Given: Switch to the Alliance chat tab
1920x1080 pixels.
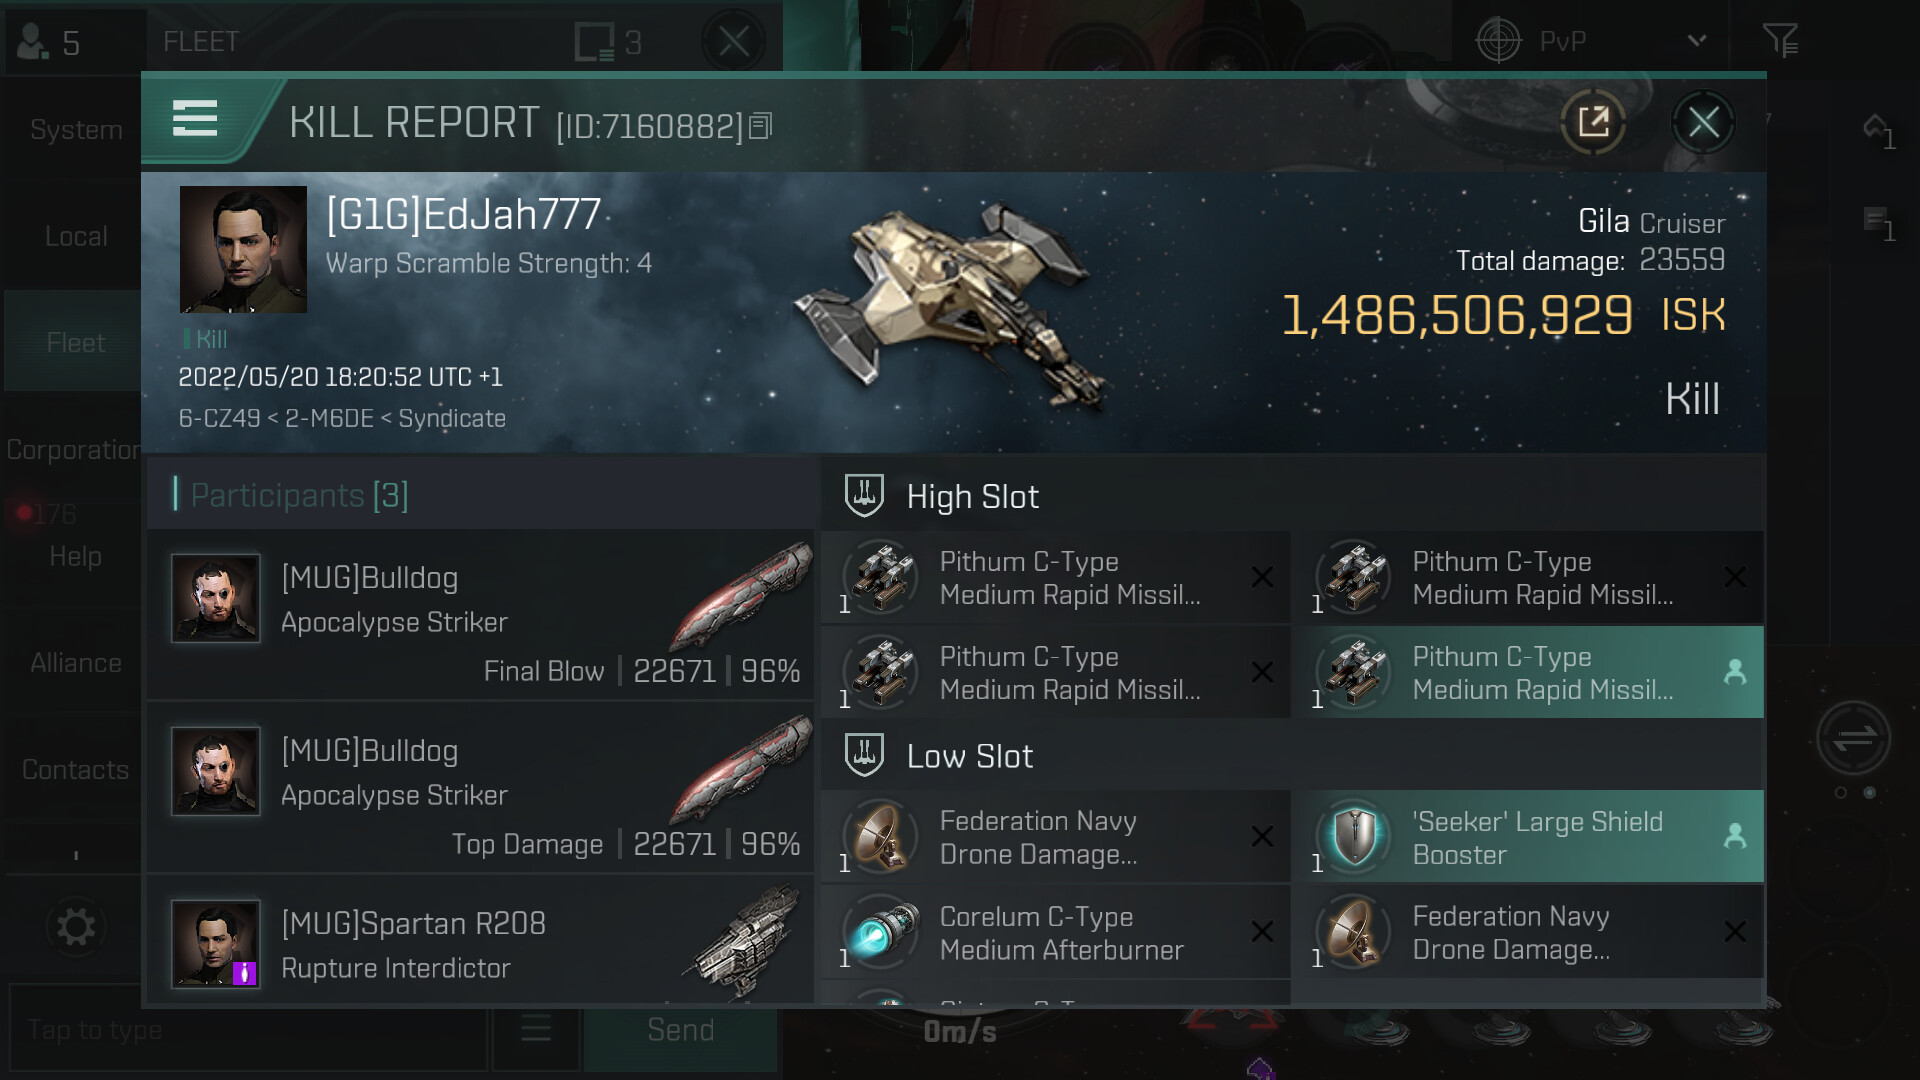Looking at the screenshot, I should pos(76,663).
